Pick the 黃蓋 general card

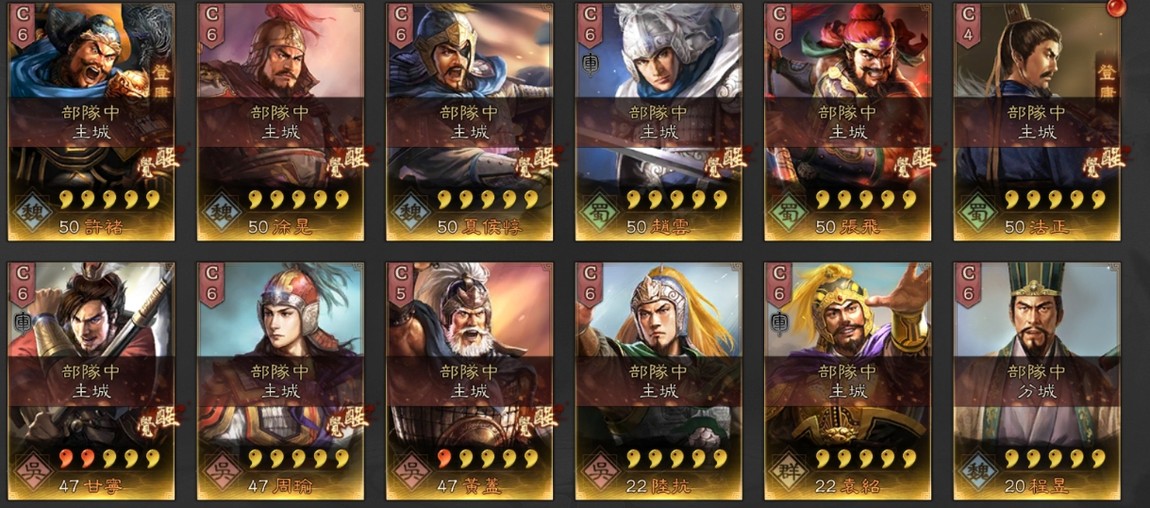click(469, 380)
